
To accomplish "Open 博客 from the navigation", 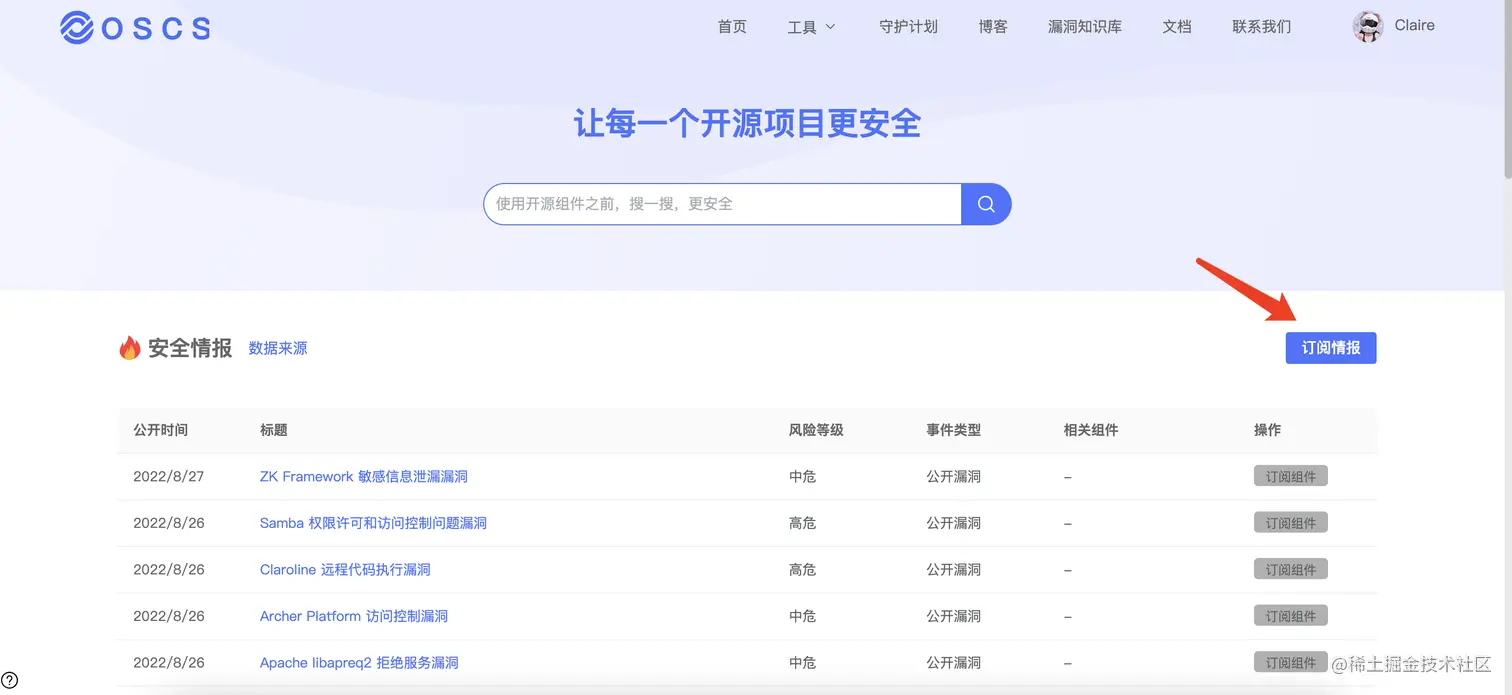I will click(993, 27).
